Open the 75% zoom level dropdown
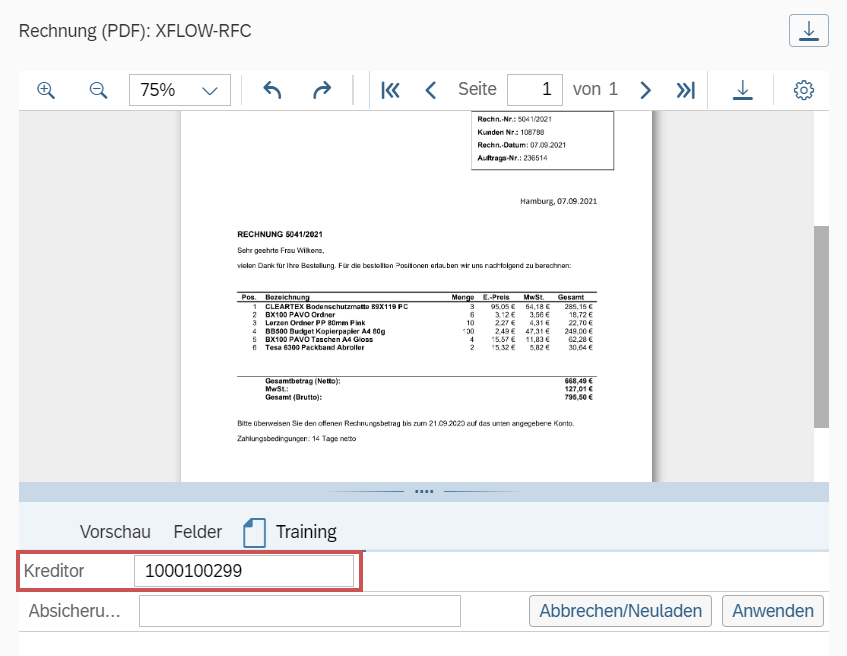Viewport: 847px width, 656px height. (180, 90)
